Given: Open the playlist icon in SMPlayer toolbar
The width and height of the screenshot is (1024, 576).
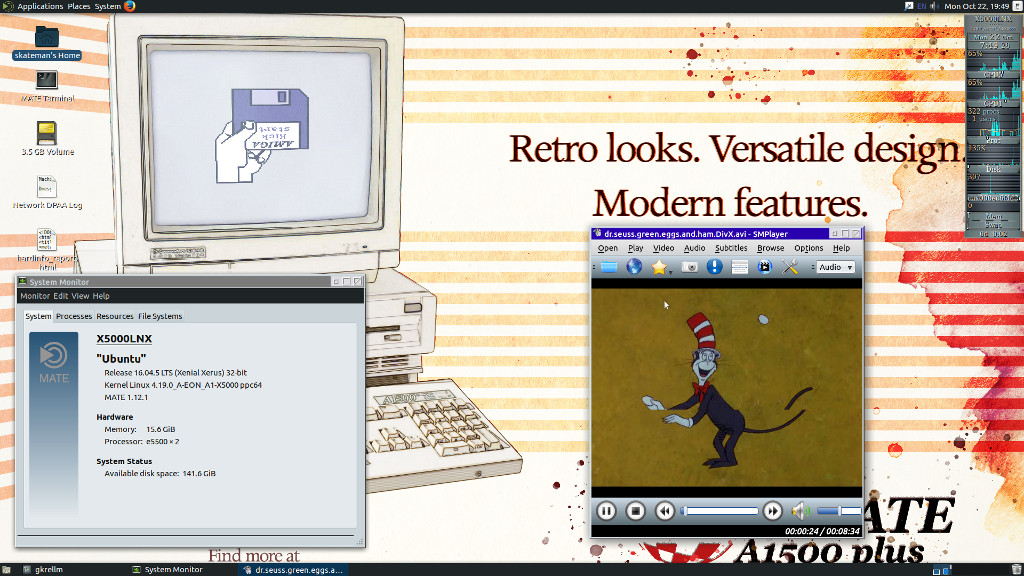Looking at the screenshot, I should 739,266.
